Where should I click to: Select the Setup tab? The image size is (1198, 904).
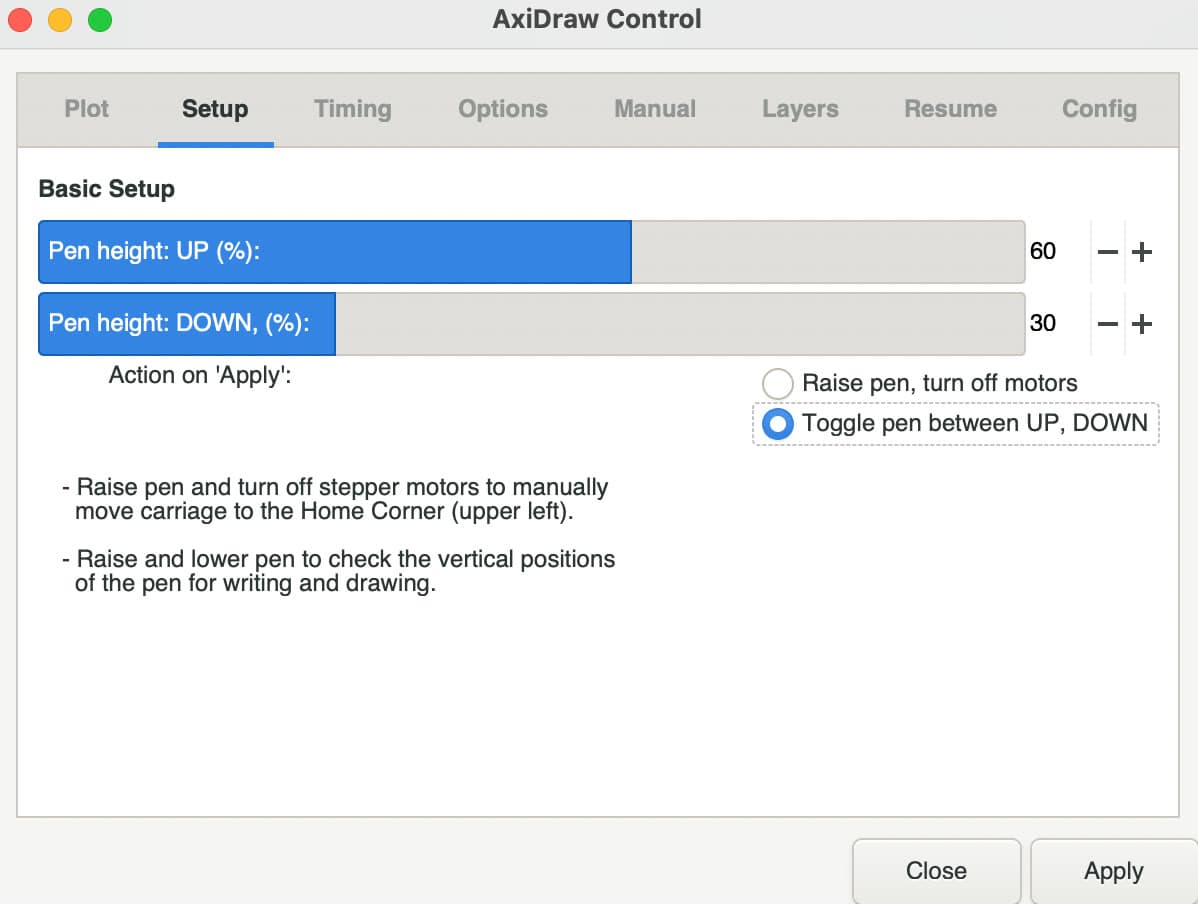215,109
